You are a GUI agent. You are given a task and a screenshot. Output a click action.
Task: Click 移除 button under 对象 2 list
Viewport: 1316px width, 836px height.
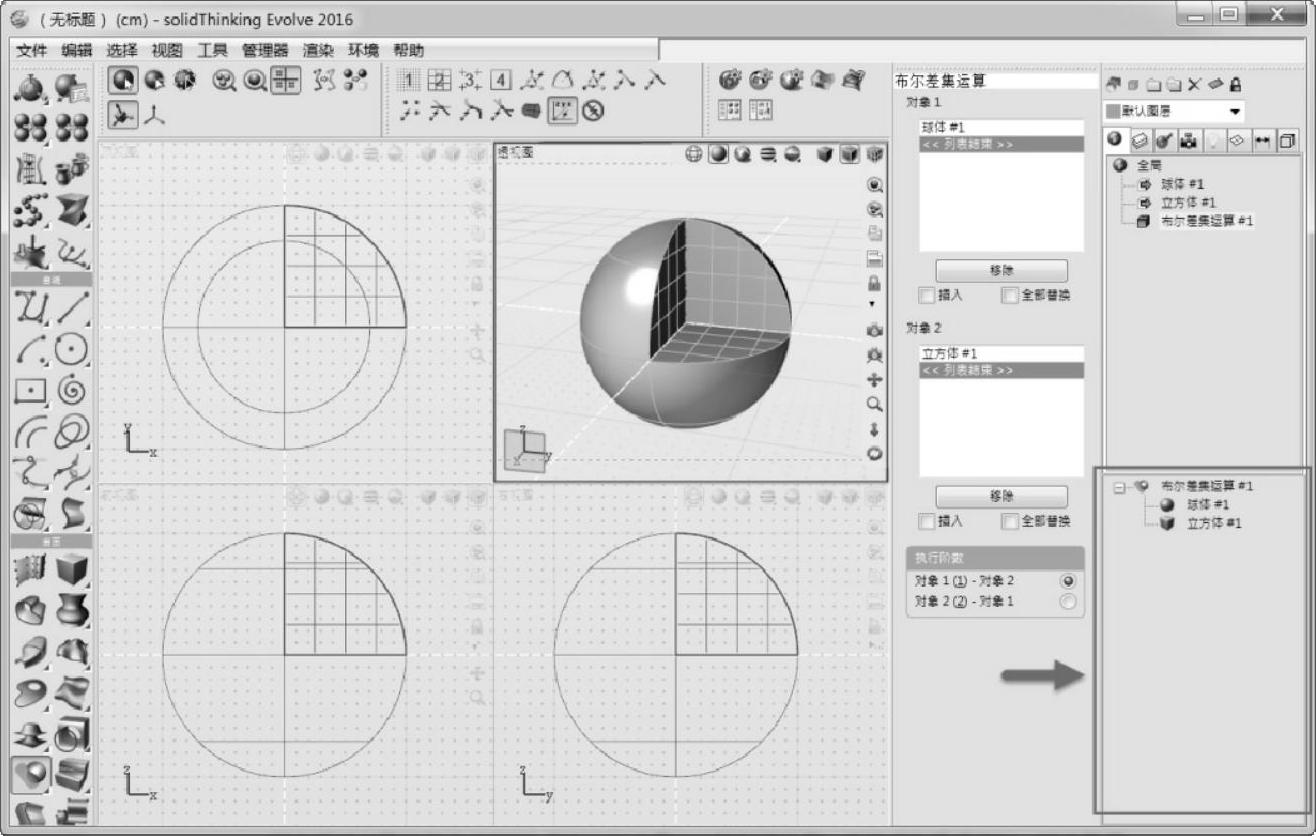coord(1001,497)
